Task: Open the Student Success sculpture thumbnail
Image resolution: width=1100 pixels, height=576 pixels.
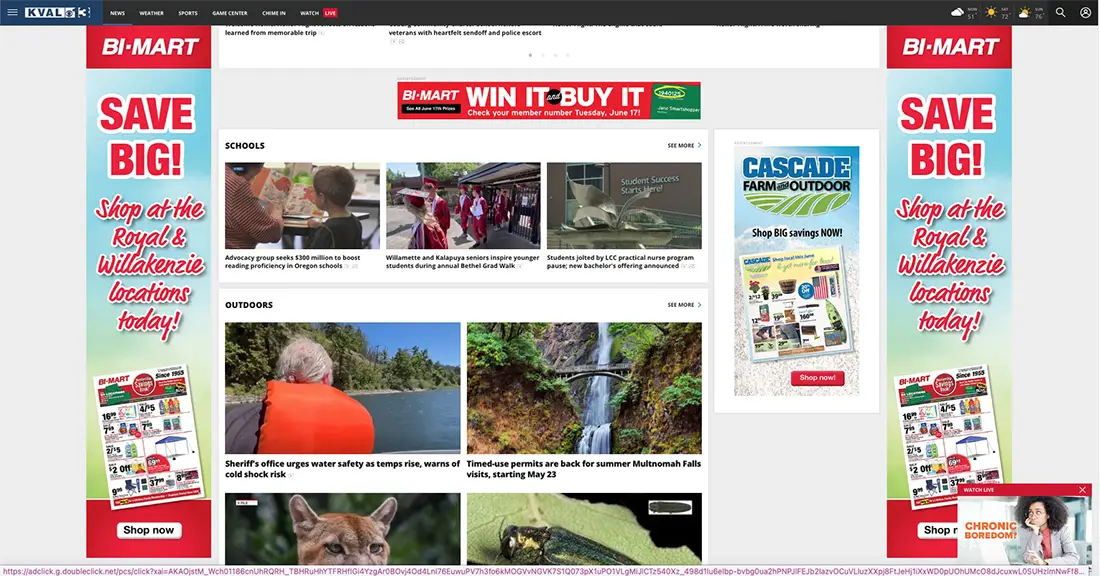Action: click(624, 206)
